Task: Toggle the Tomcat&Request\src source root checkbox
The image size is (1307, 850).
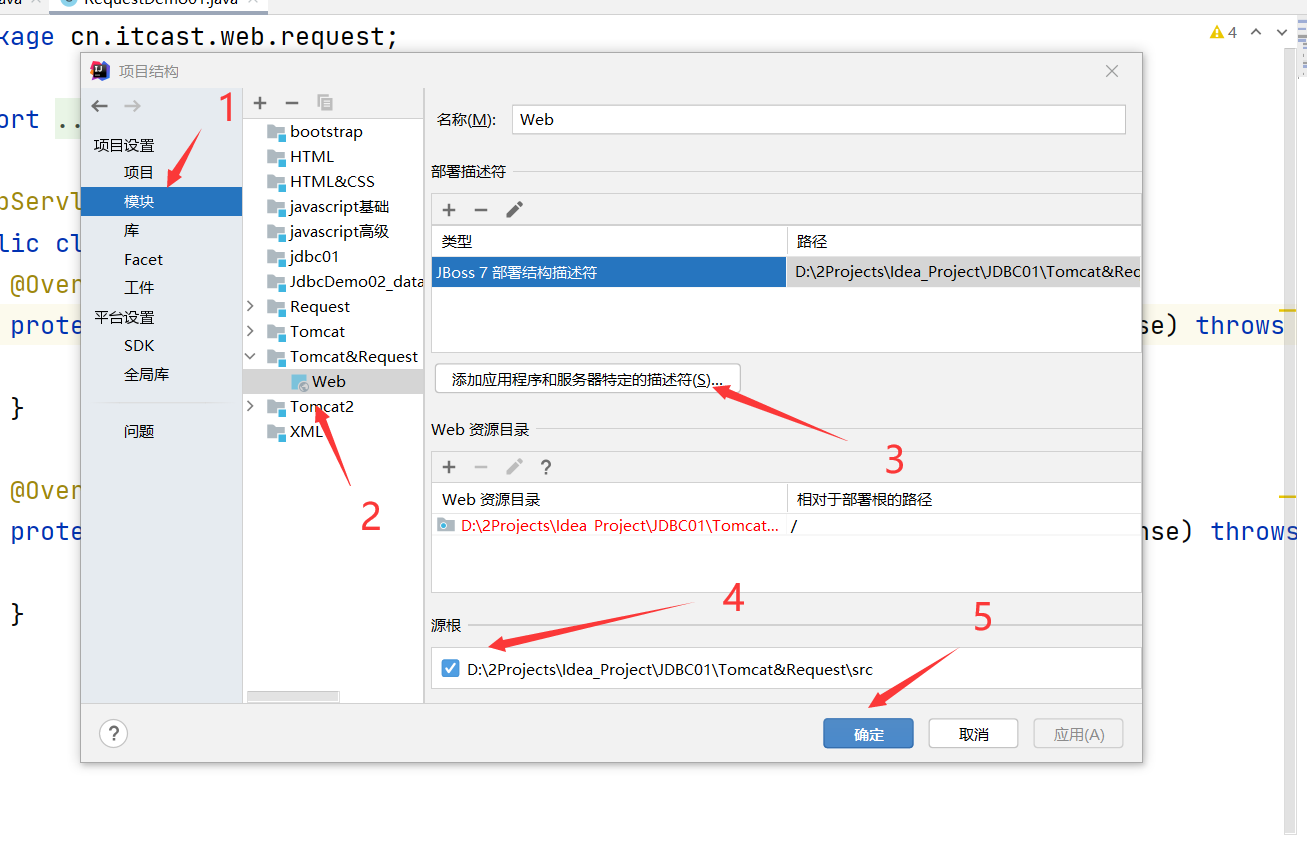Action: [450, 669]
